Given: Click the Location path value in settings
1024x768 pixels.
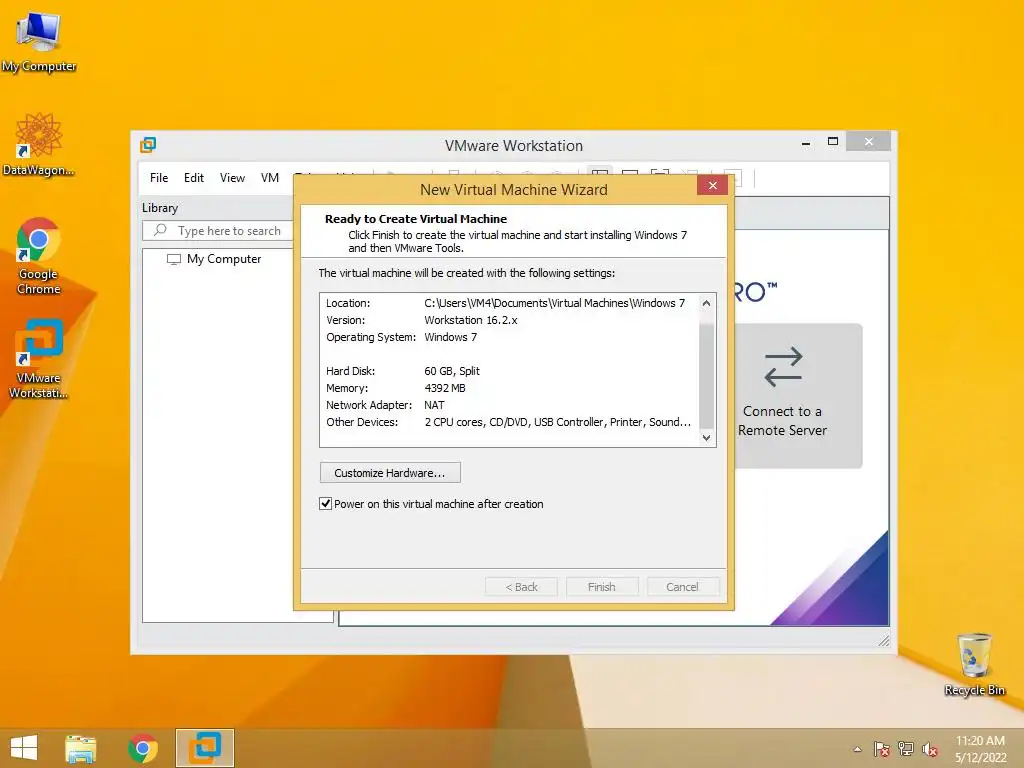Looking at the screenshot, I should tap(554, 303).
